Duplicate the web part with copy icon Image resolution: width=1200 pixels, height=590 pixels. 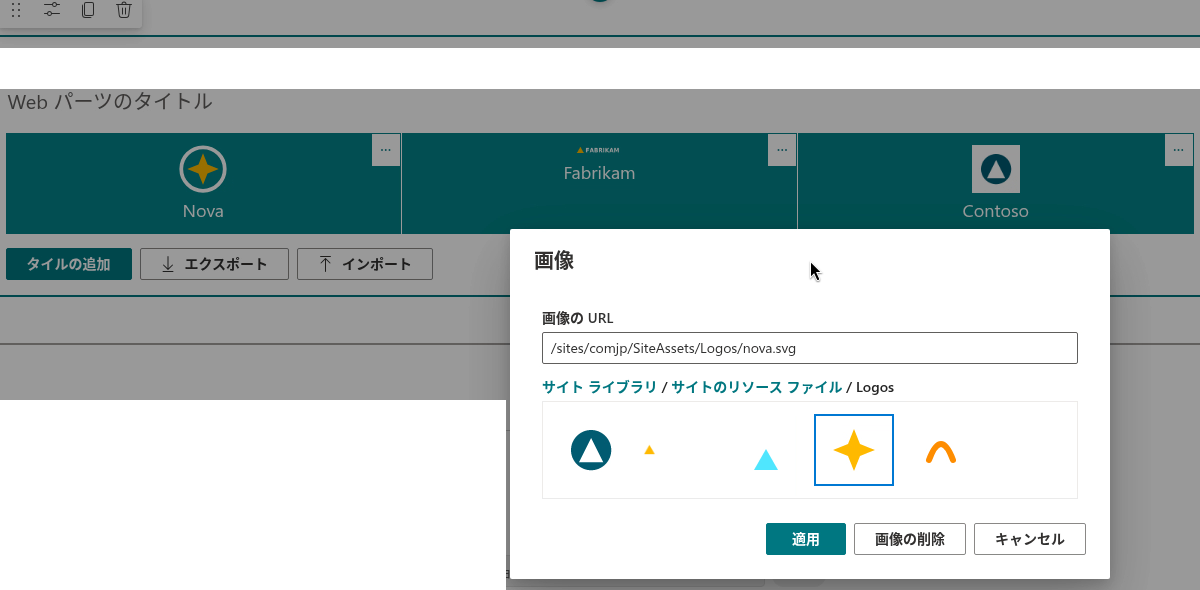click(x=88, y=10)
